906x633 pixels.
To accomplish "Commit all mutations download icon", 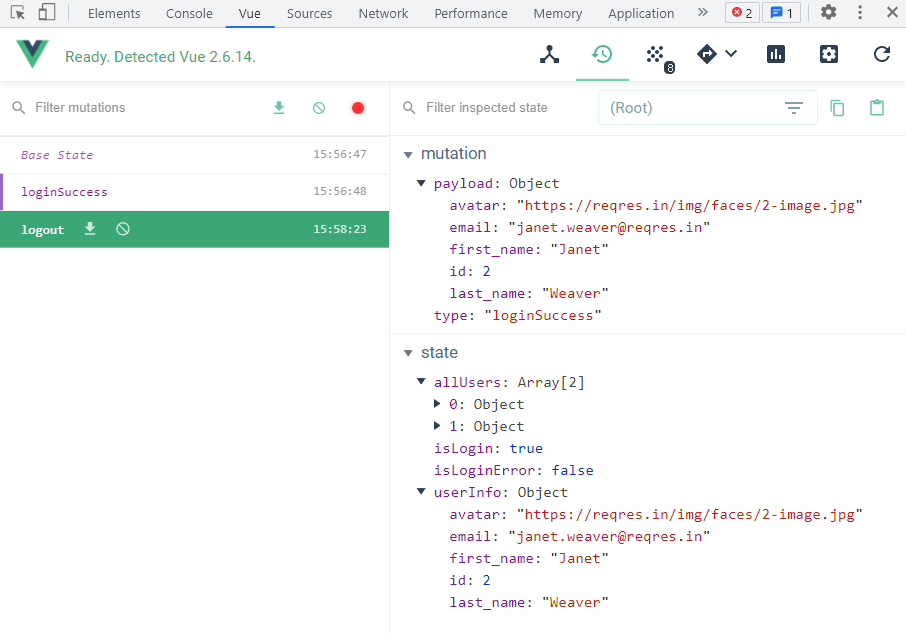I will [279, 107].
